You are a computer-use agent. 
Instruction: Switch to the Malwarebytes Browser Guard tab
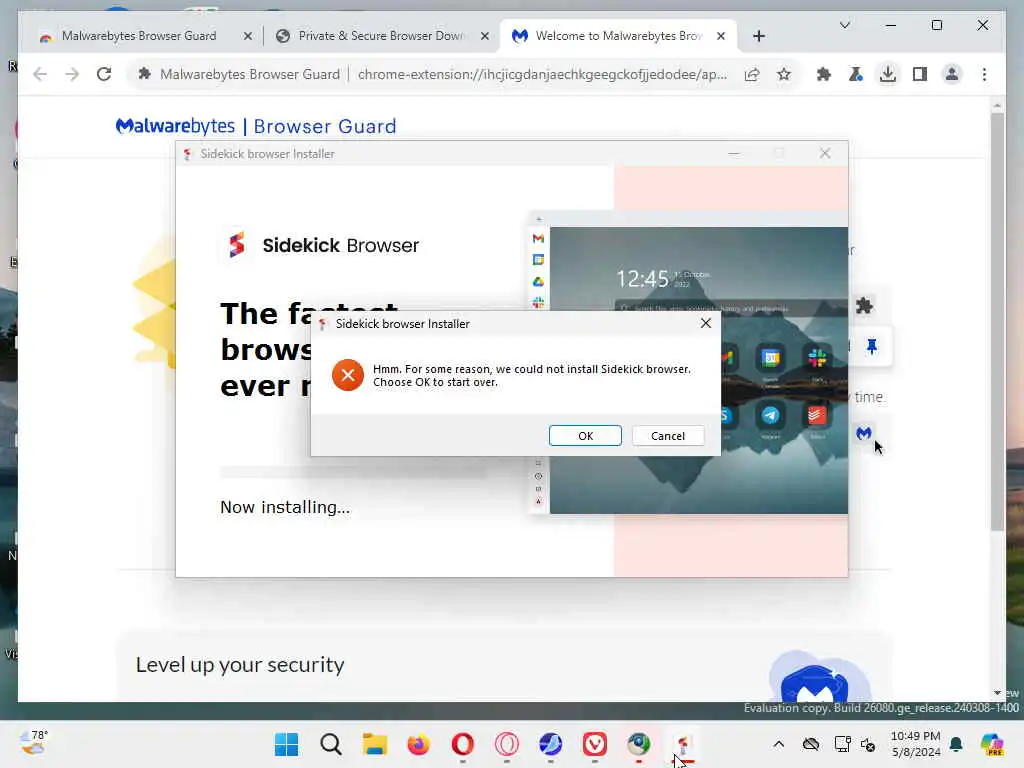coord(139,36)
